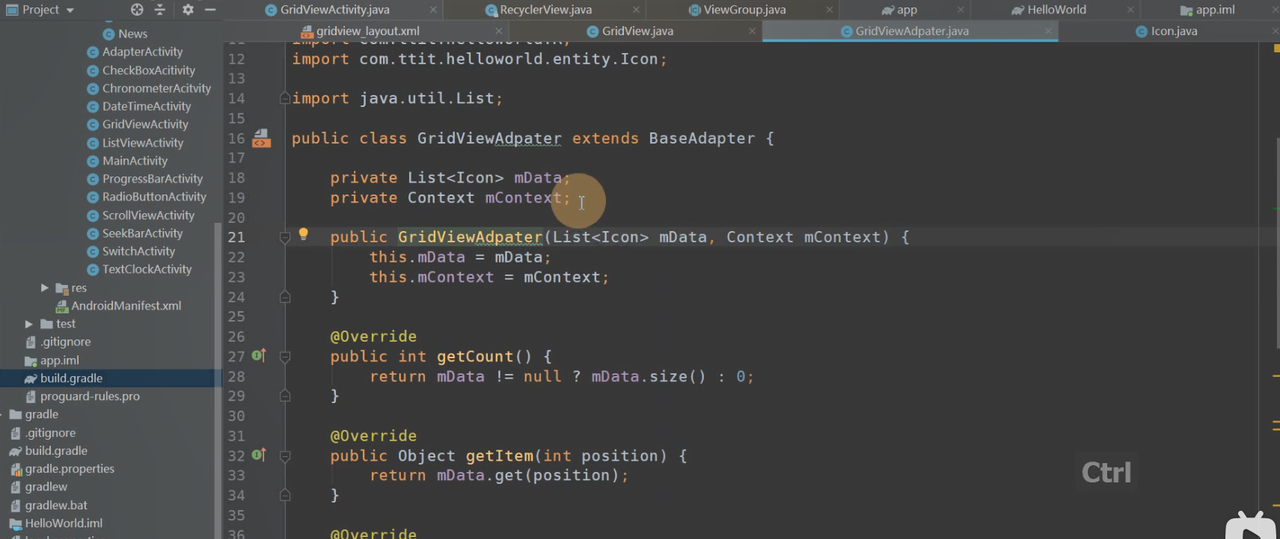The height and width of the screenshot is (539, 1280).
Task: Click the implements gutter icon beside getItem
Action: (259, 455)
